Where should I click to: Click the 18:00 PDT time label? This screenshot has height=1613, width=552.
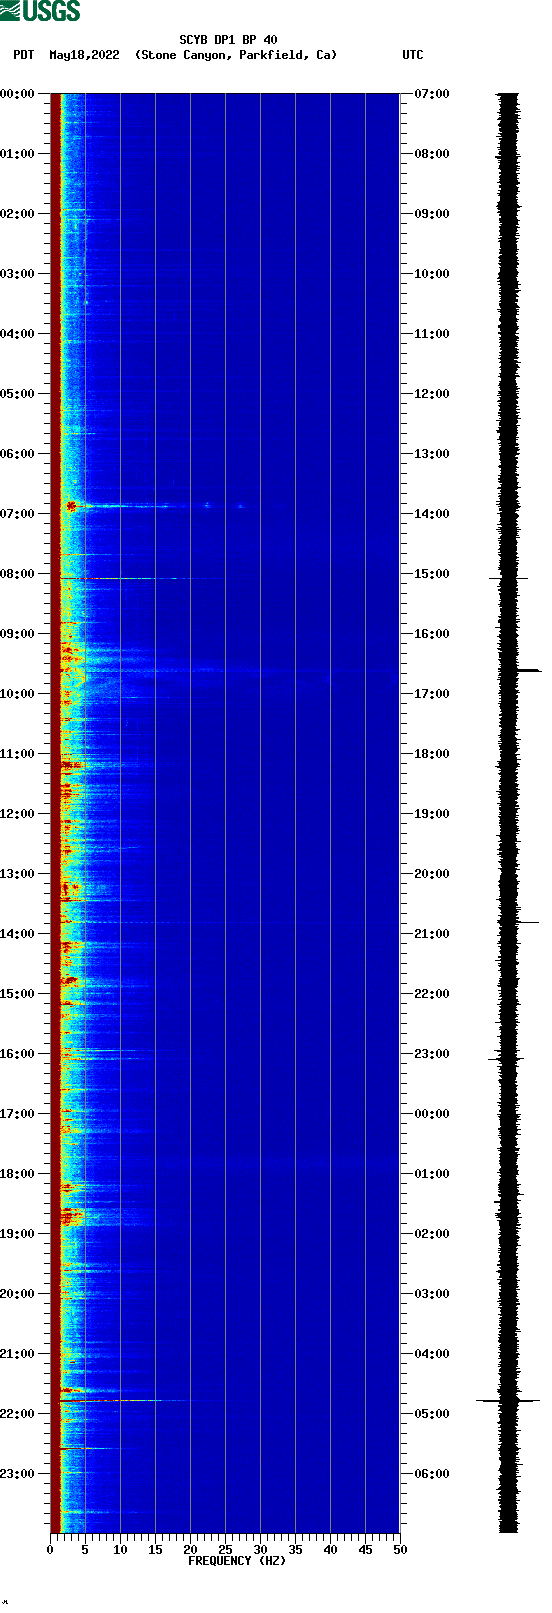click(18, 1174)
